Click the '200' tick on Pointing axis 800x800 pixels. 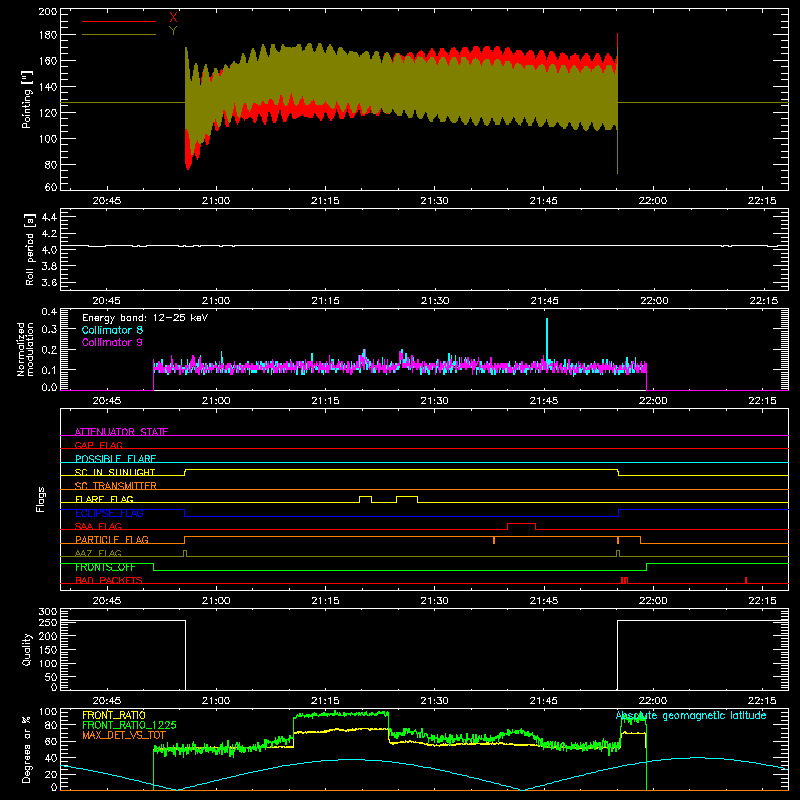[47, 12]
